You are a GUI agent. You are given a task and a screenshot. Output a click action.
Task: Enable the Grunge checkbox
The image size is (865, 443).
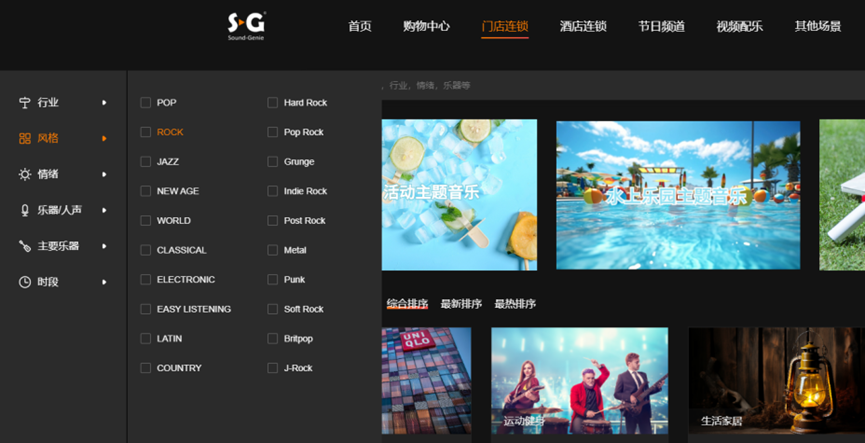[273, 162]
